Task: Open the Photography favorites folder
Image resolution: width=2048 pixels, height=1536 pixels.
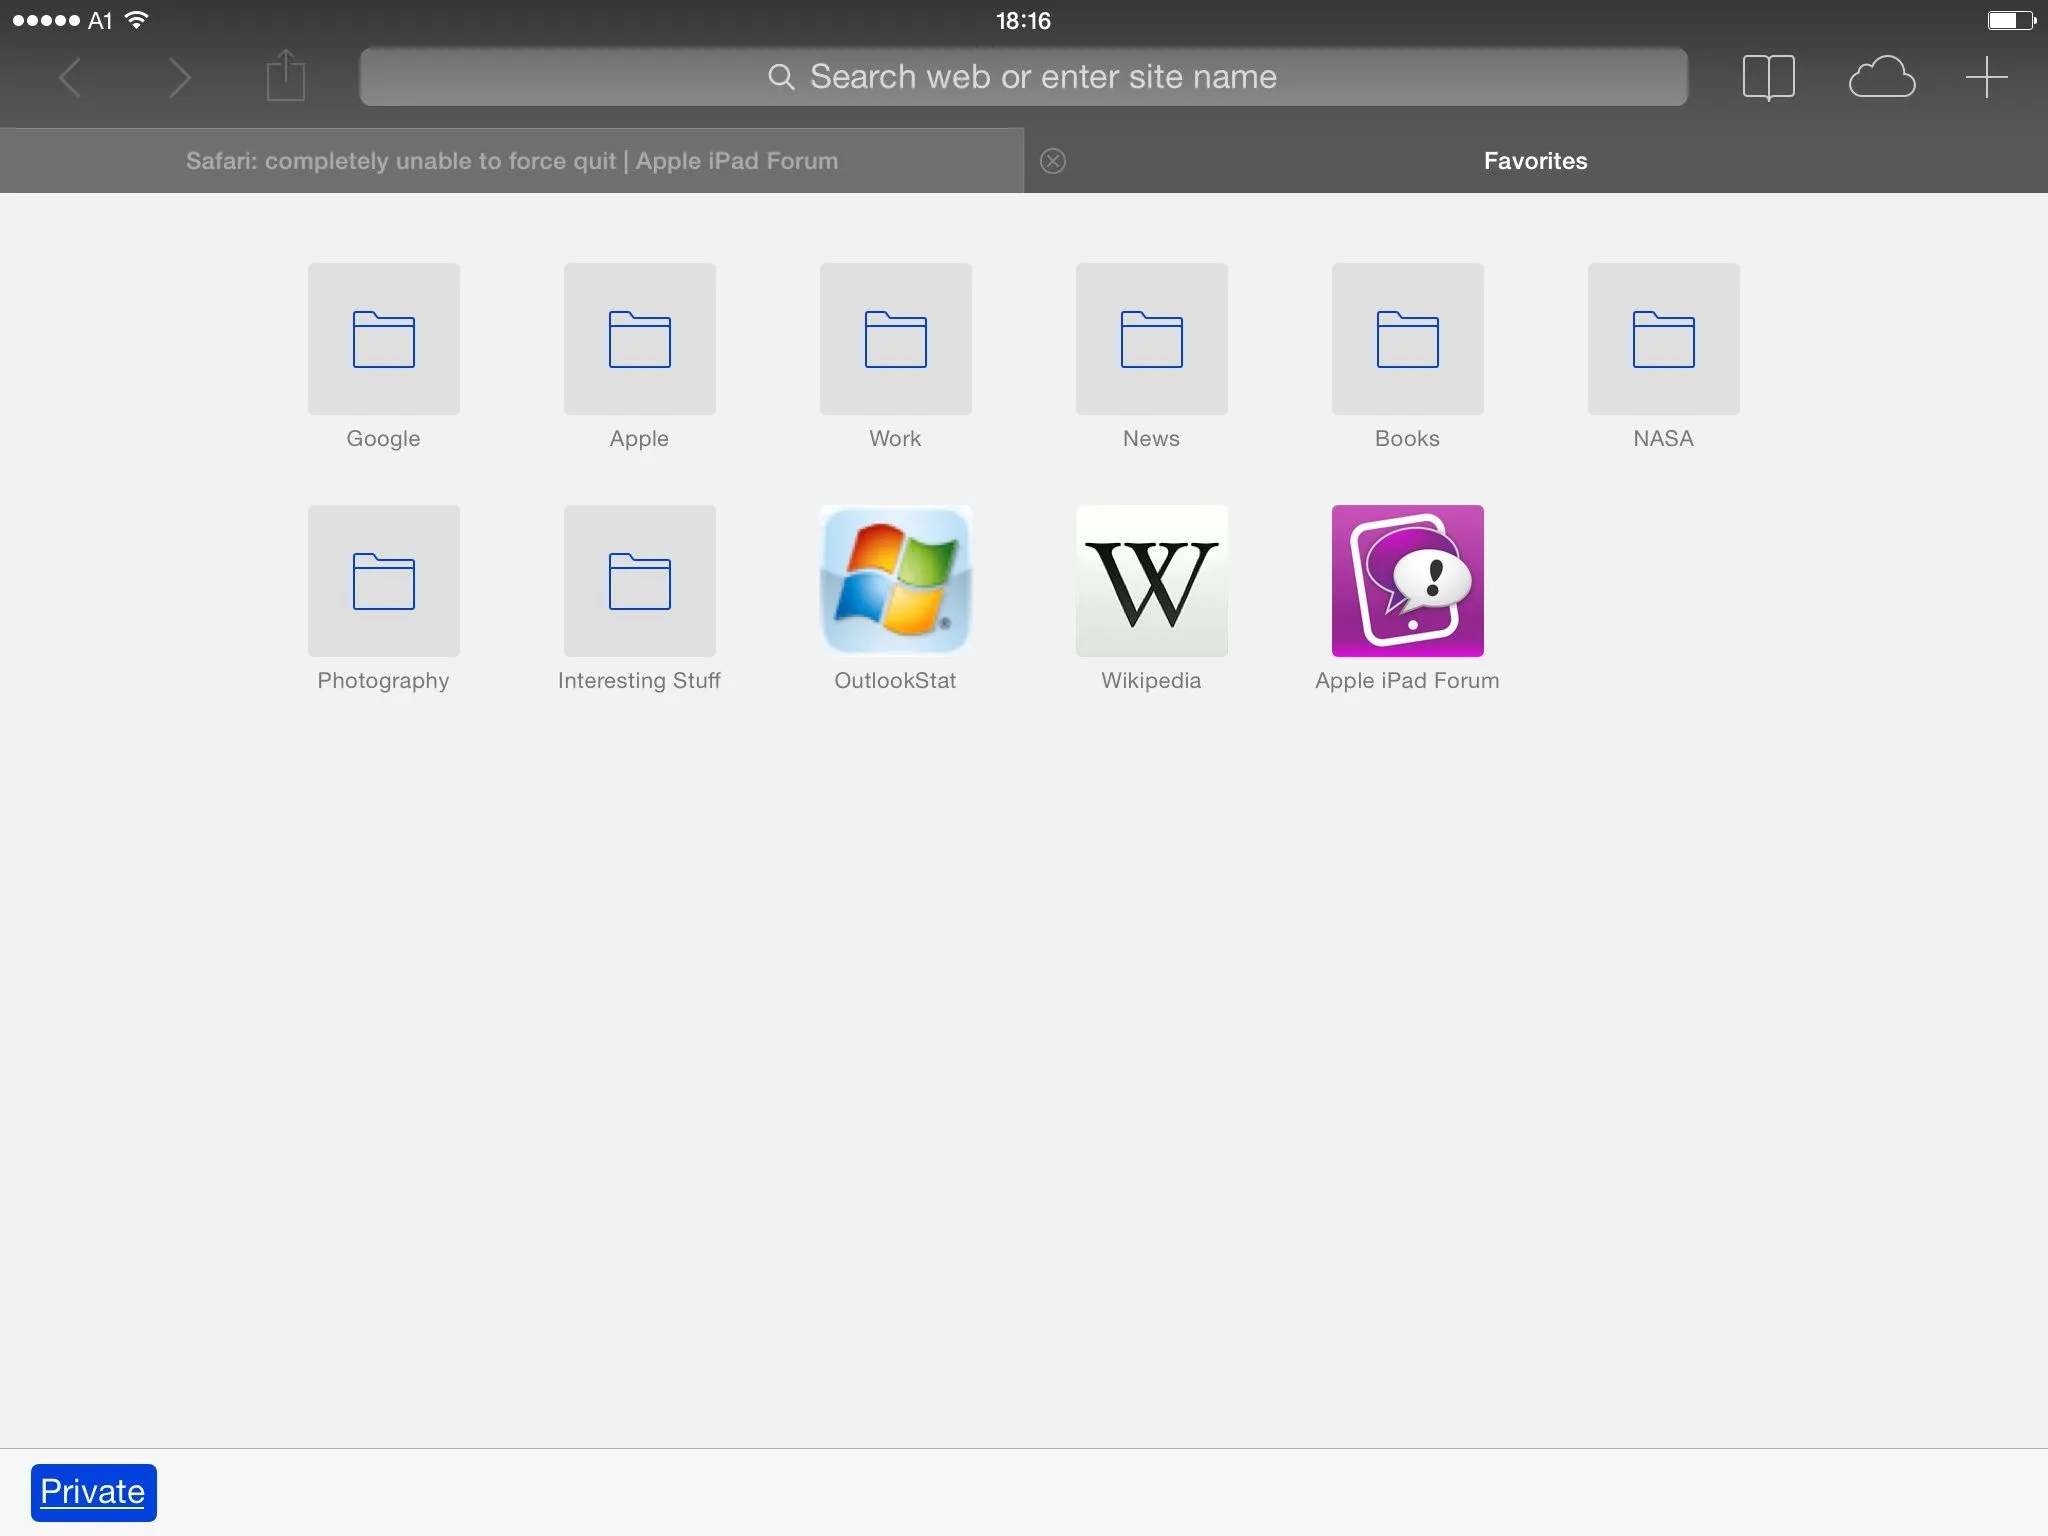Action: (x=383, y=581)
